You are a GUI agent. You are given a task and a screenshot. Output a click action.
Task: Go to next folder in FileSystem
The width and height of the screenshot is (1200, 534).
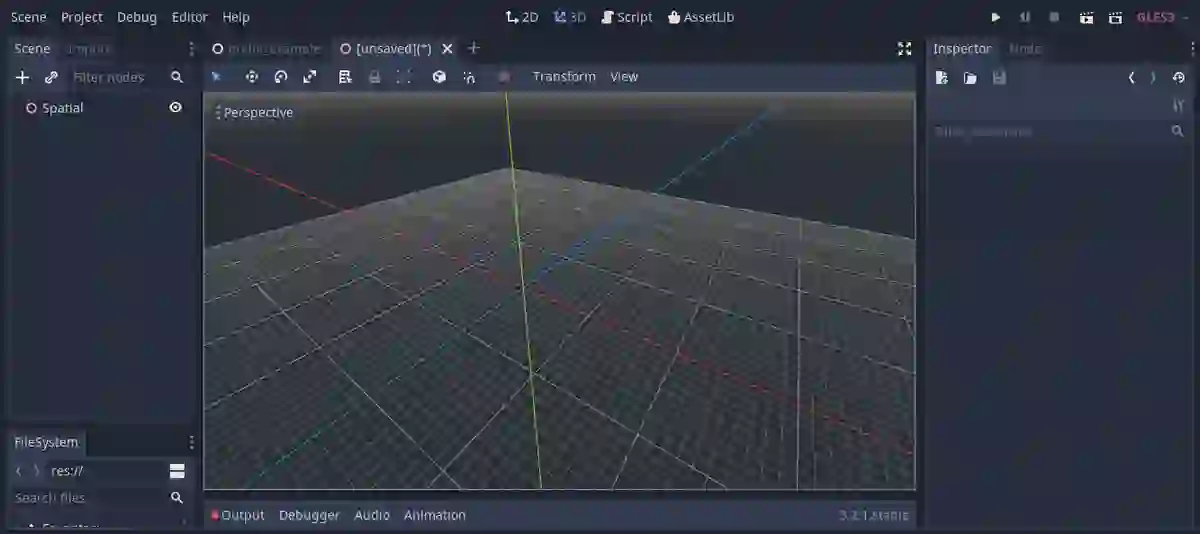coord(37,470)
